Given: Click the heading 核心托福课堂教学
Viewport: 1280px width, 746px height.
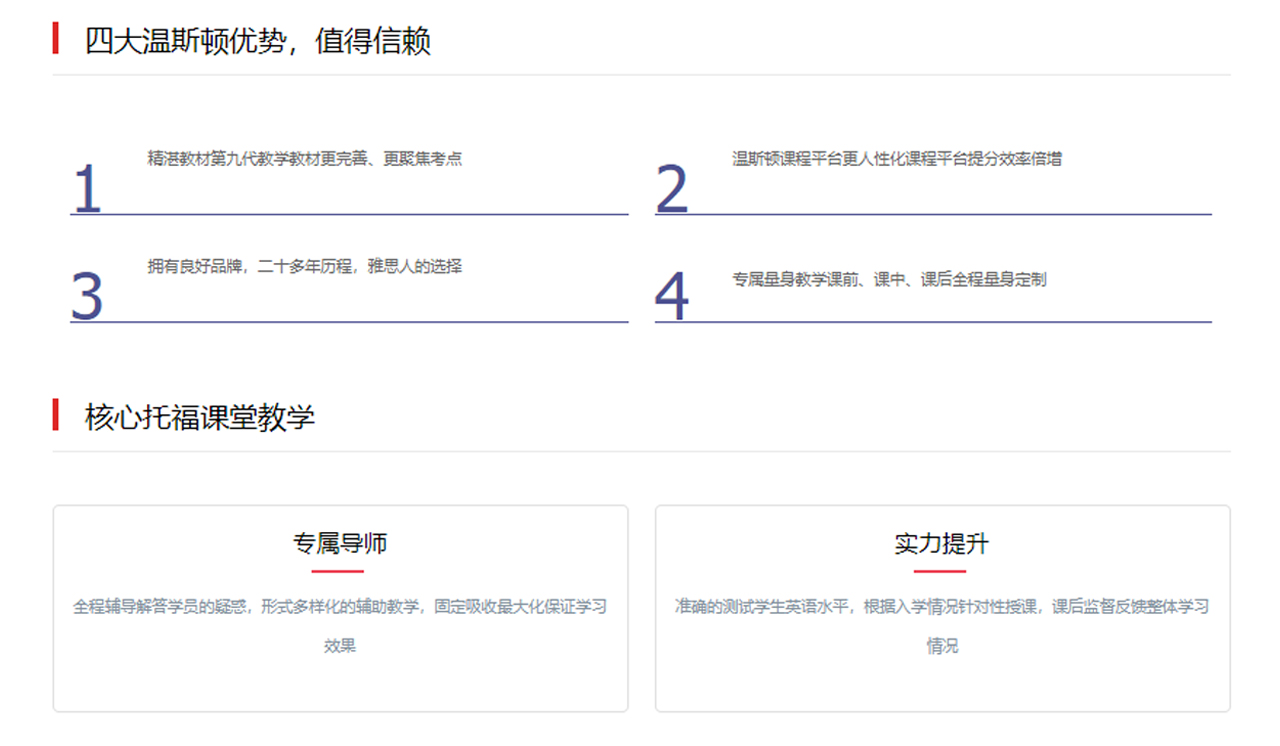Looking at the screenshot, I should coord(200,417).
